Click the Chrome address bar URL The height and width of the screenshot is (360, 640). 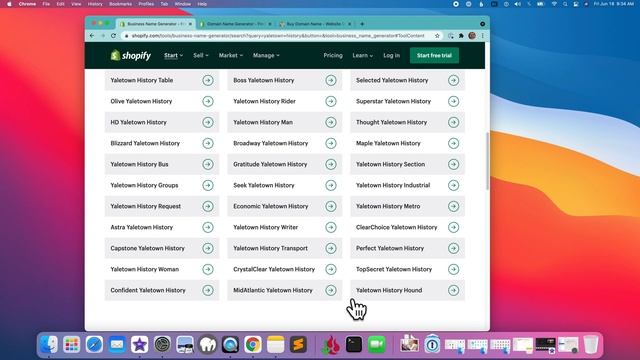(278, 36)
